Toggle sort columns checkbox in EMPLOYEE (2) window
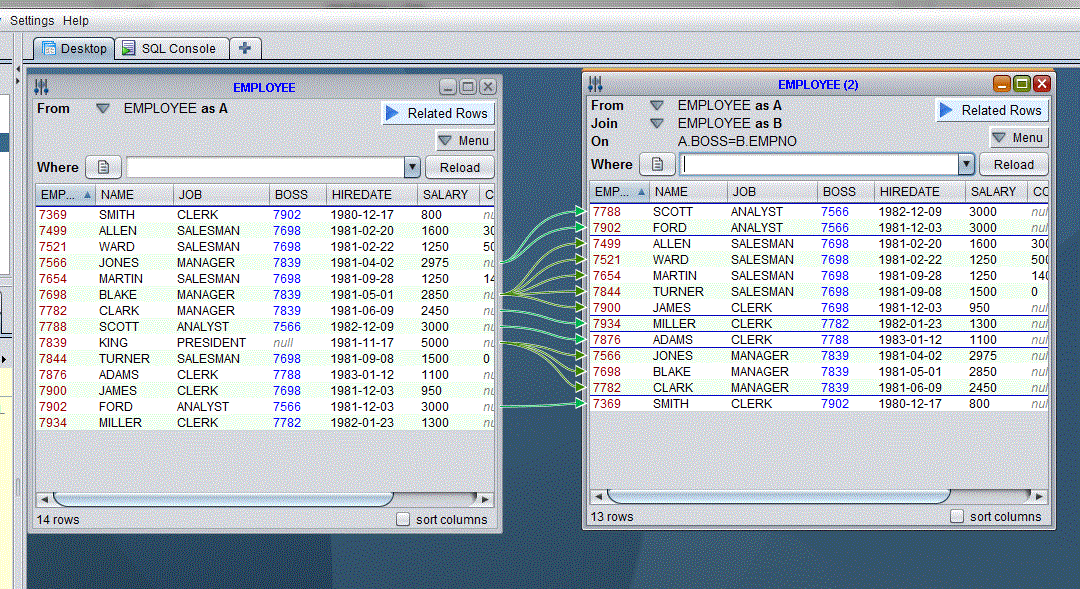The height and width of the screenshot is (589, 1080). pos(957,516)
